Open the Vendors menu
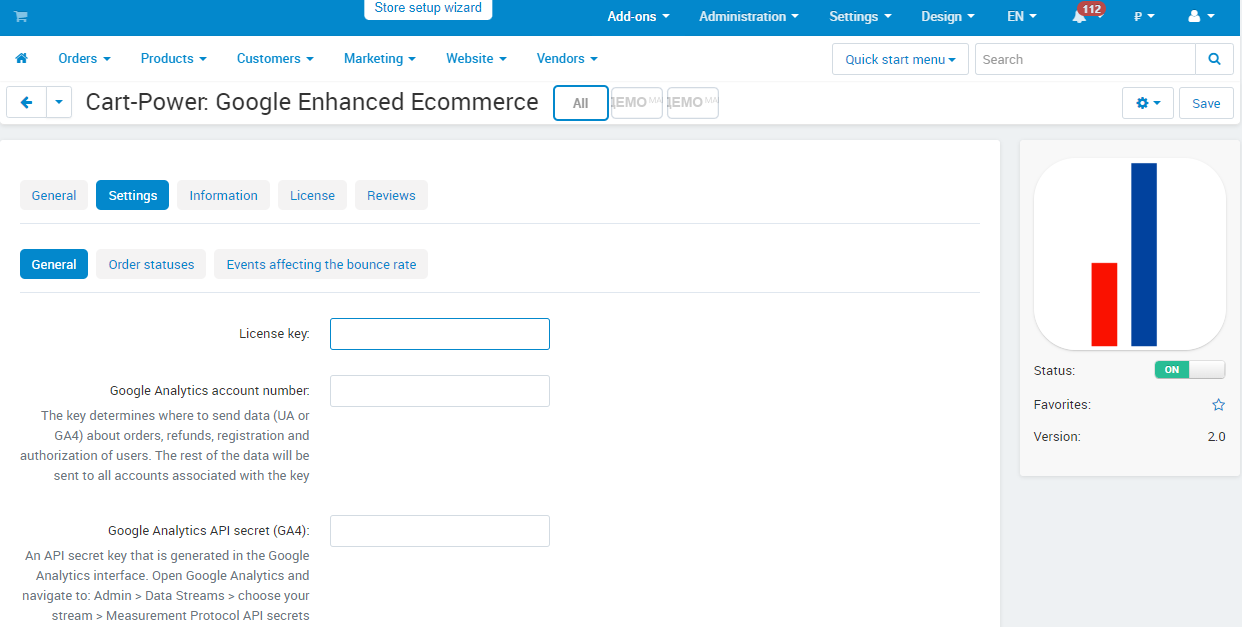 pyautogui.click(x=567, y=58)
